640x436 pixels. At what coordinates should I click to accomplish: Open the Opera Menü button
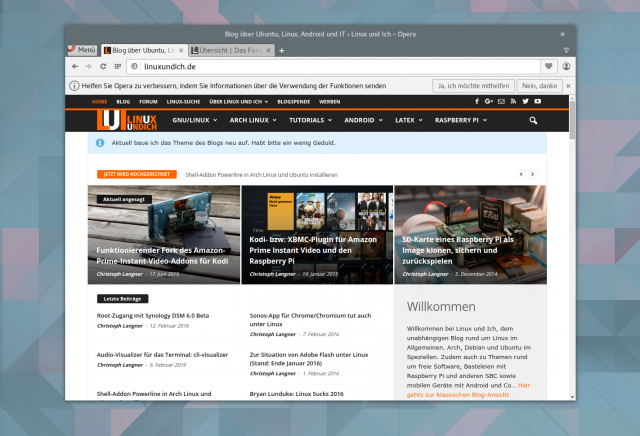click(x=82, y=50)
